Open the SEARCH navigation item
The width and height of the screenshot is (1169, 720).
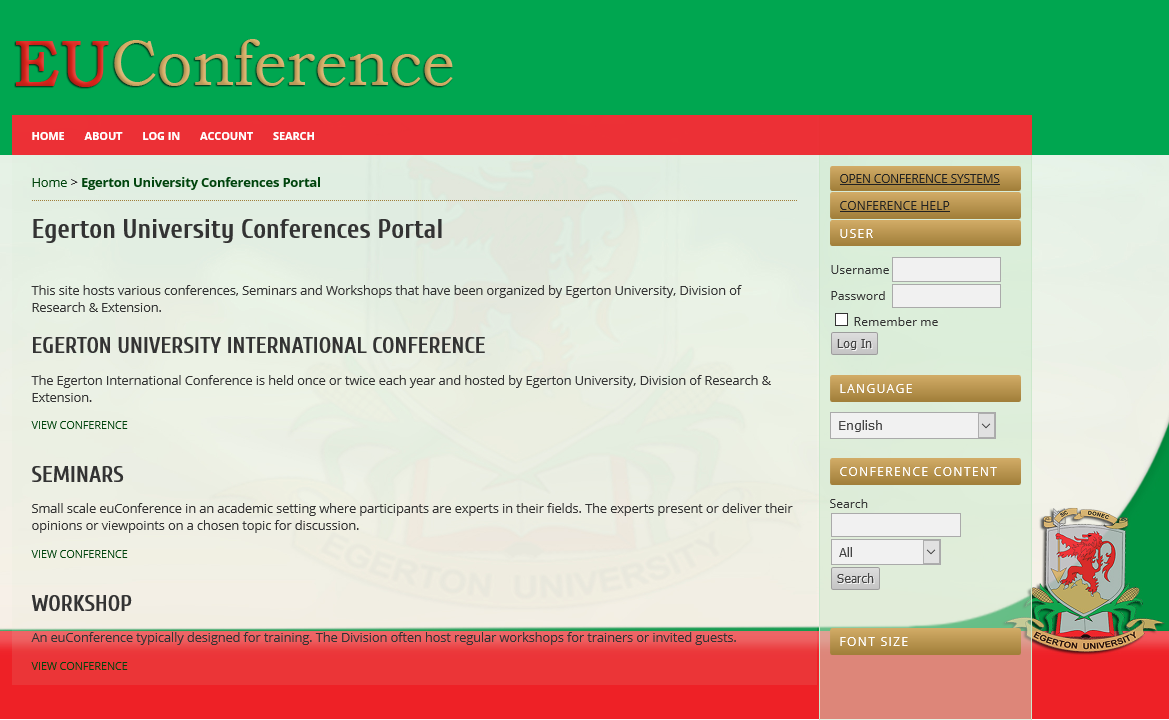click(x=293, y=136)
